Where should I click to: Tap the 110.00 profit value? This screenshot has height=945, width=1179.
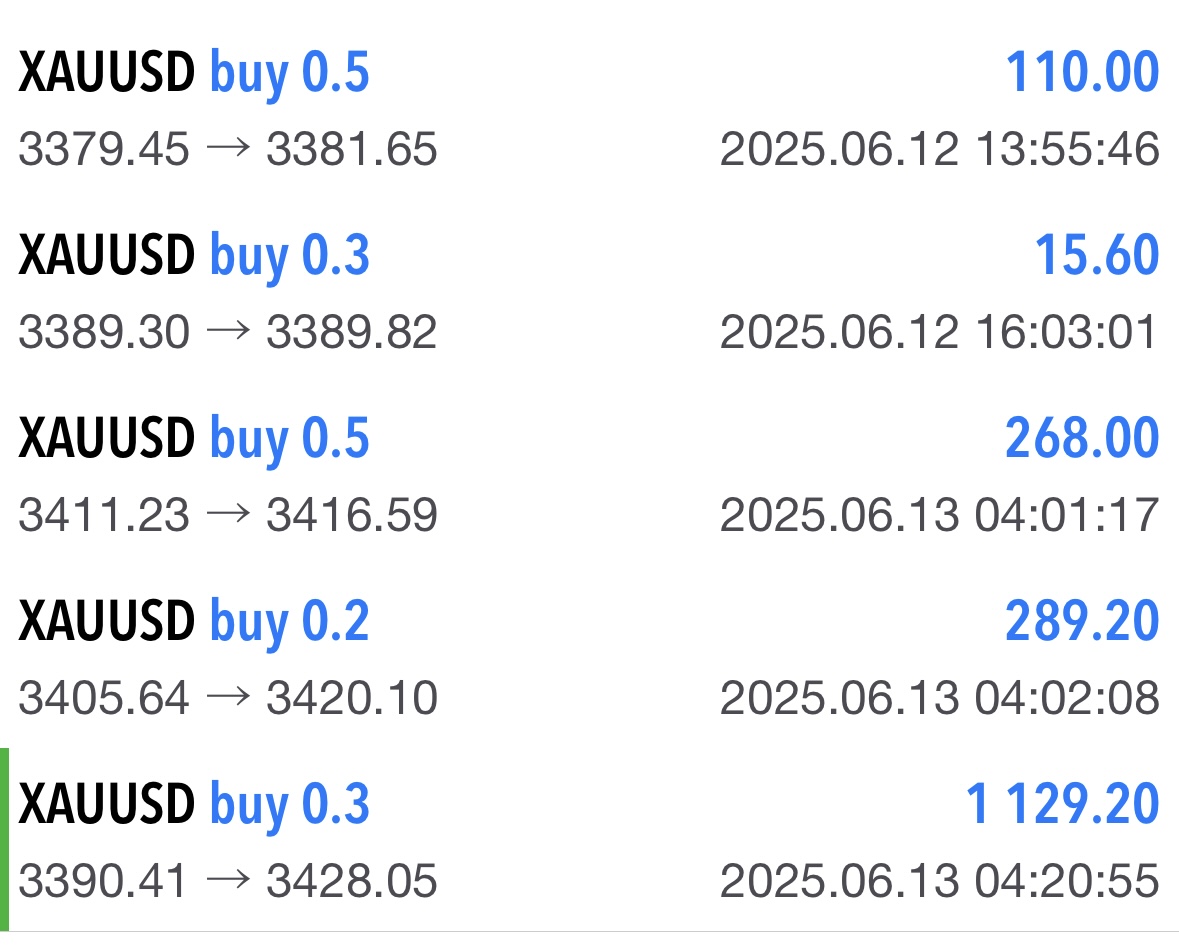[1082, 73]
